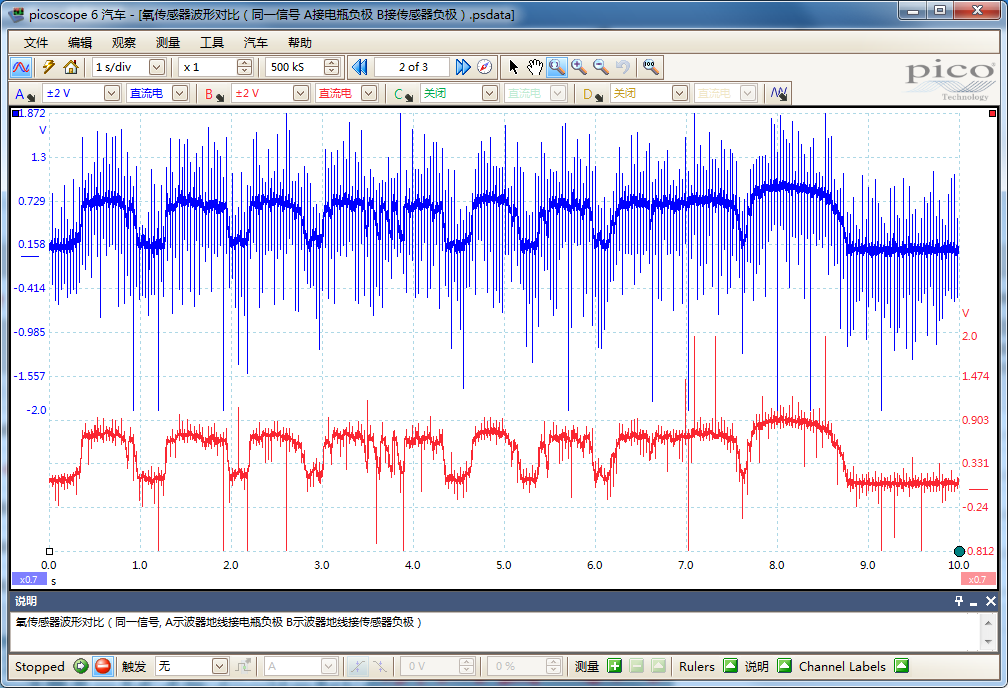Open channel A 直流电 coupling dropdown
Viewport: 1008px width, 688px height.
pyautogui.click(x=180, y=94)
